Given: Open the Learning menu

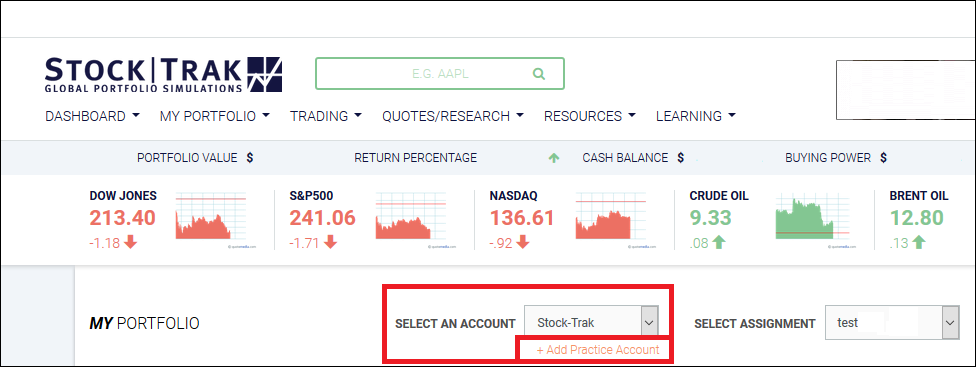Looking at the screenshot, I should click(695, 116).
